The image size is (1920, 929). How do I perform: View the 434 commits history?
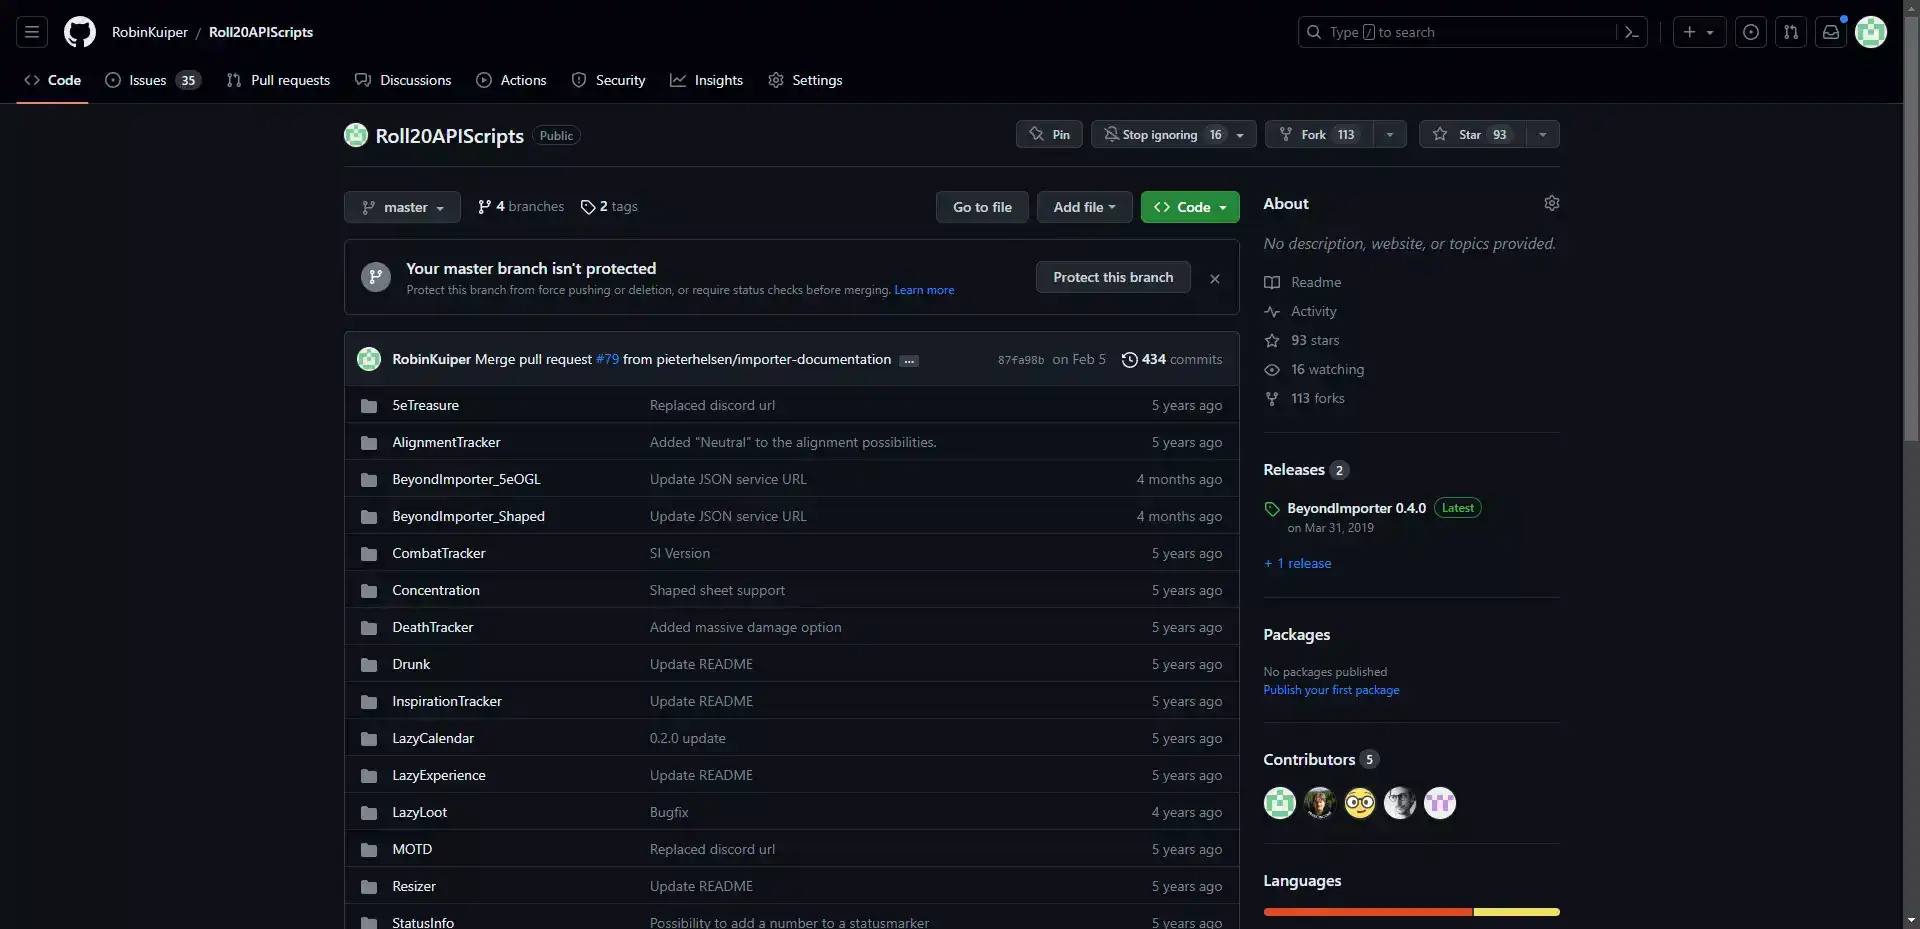click(x=1171, y=359)
